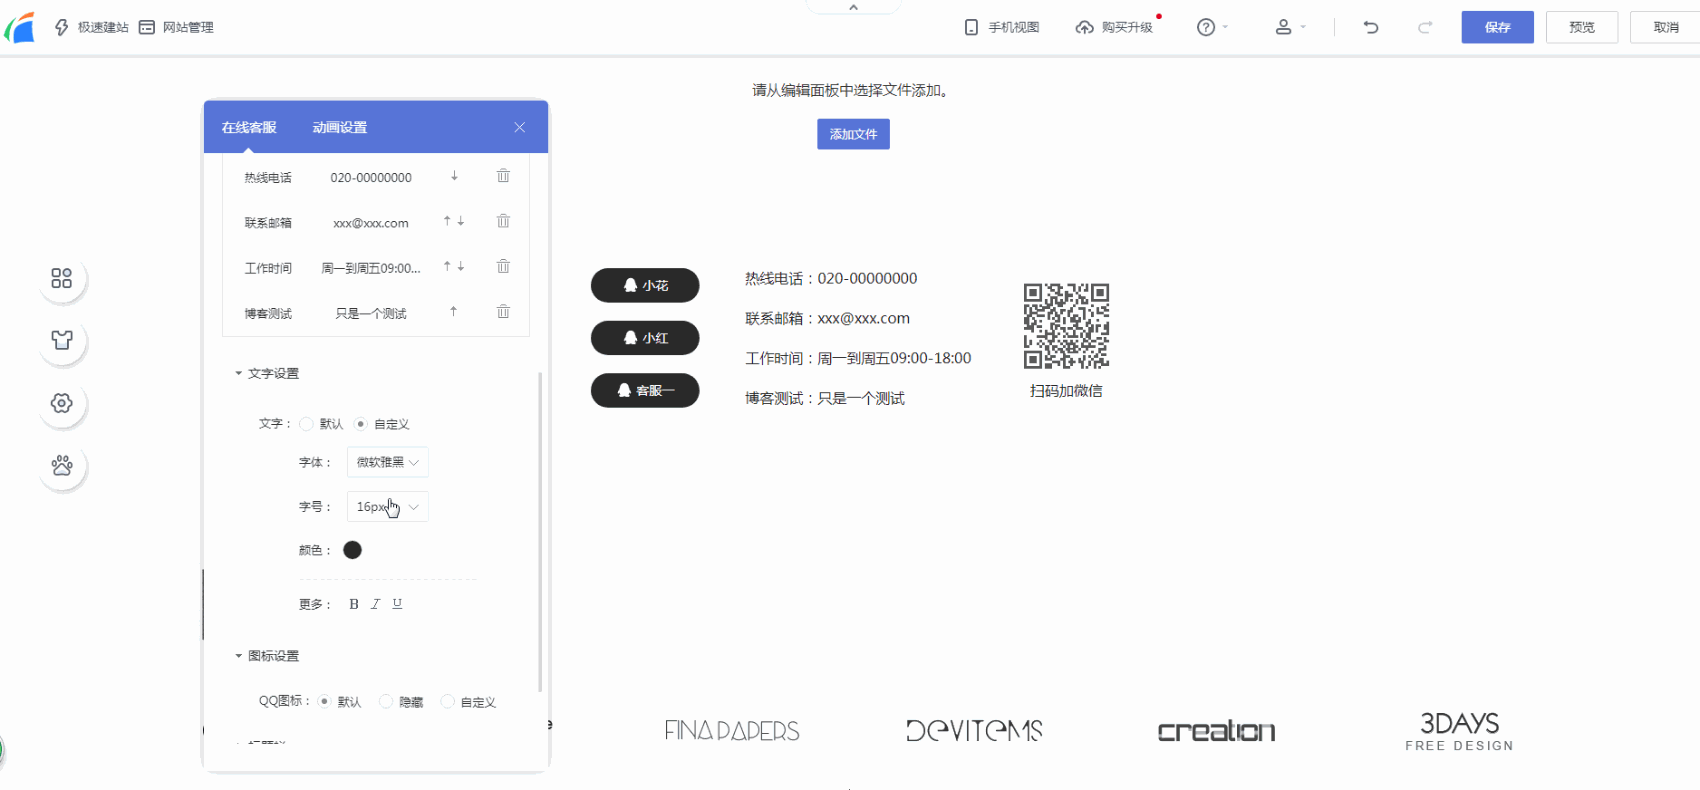
Task: Open the theme shirt sidebar icon
Action: 62,340
